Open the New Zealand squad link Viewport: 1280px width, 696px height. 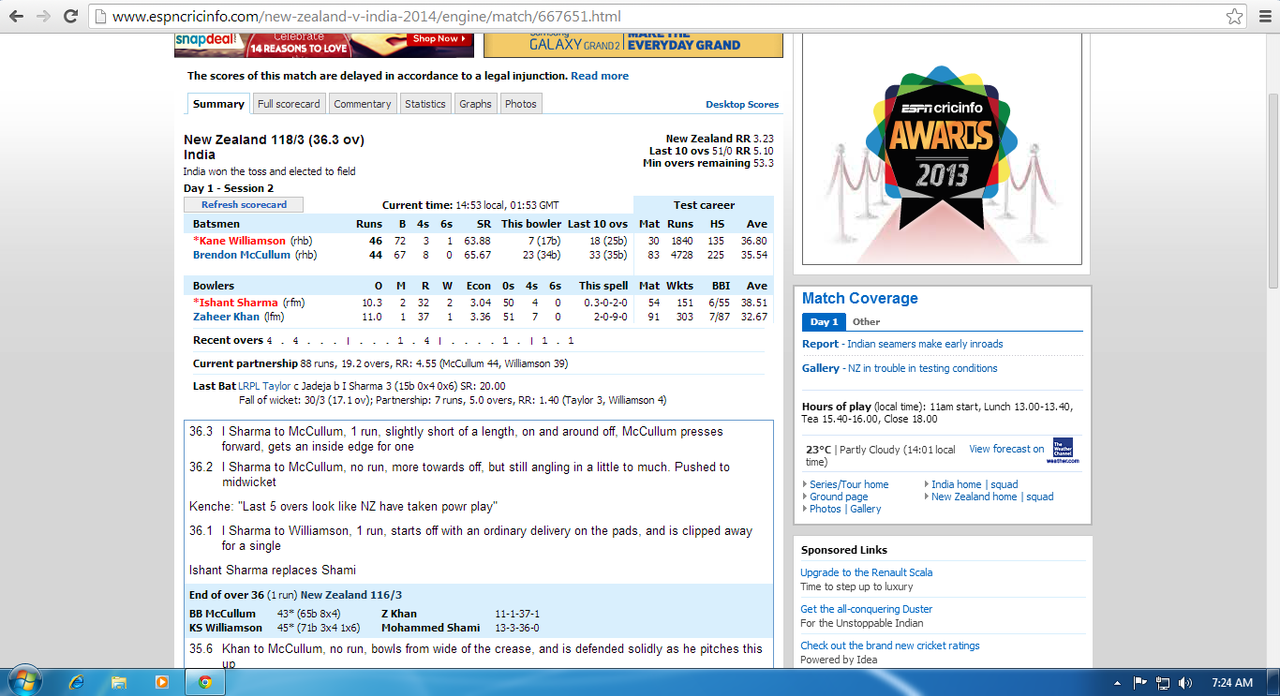[x=1040, y=497]
